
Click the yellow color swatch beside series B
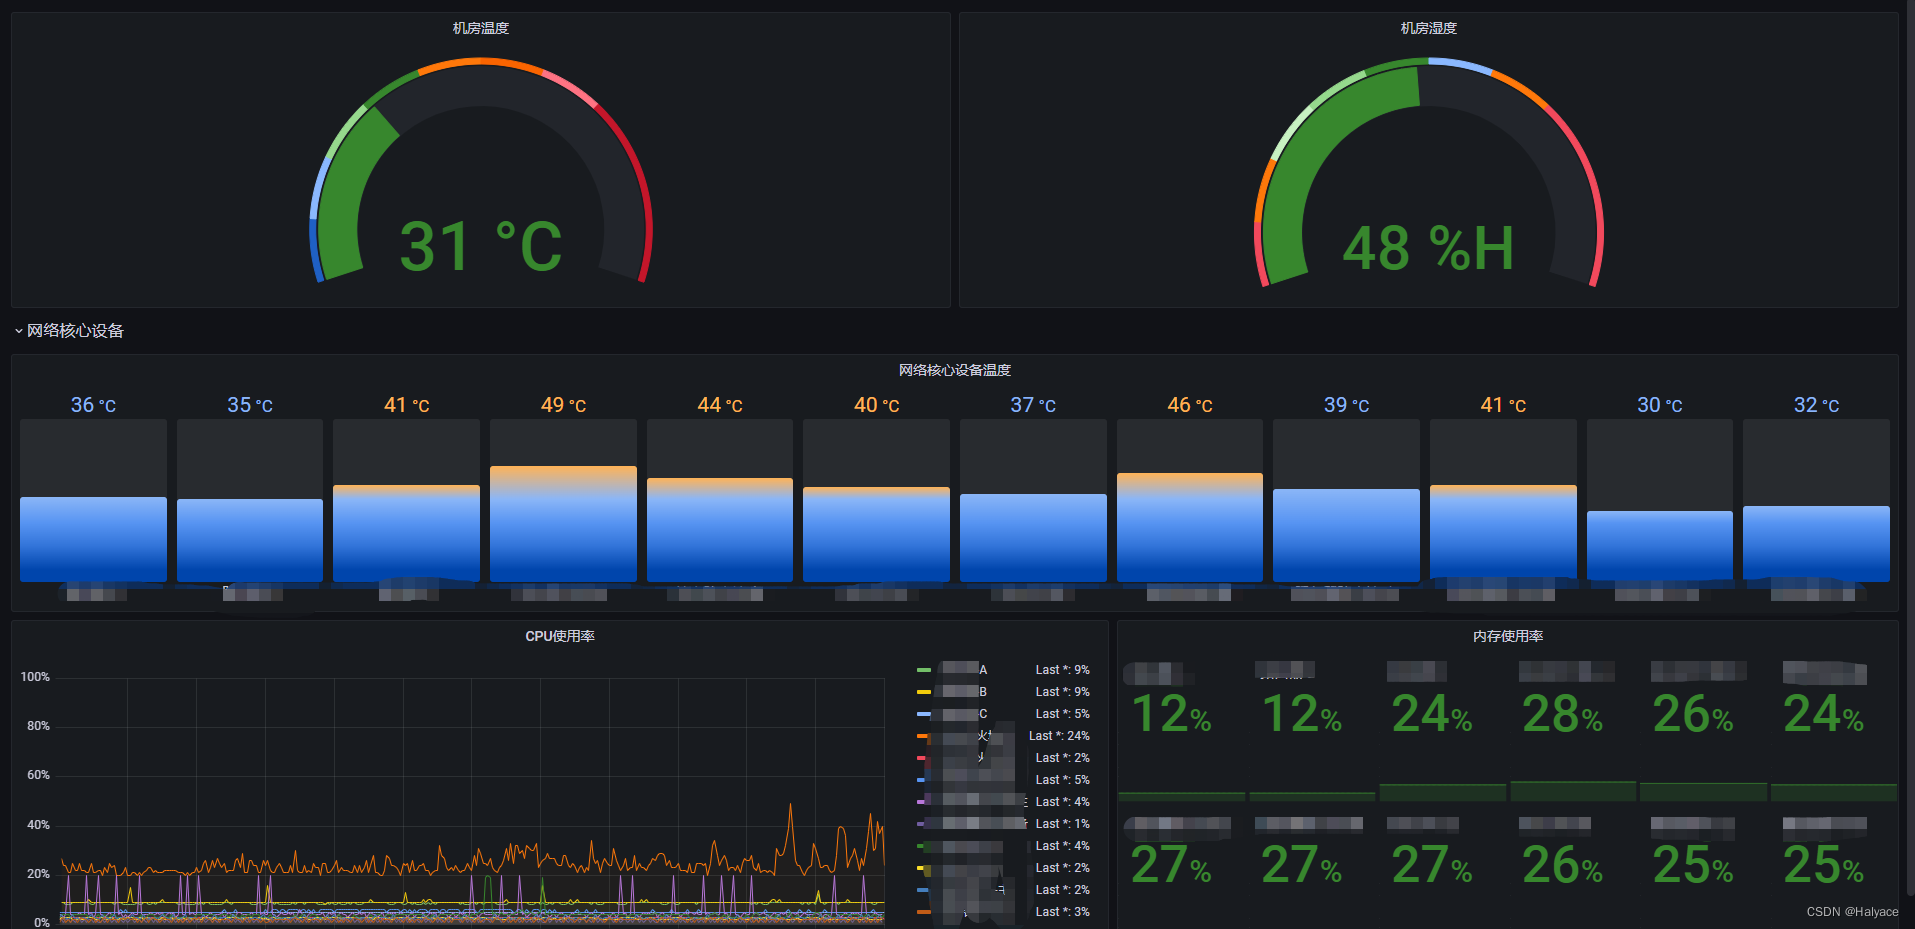coord(922,691)
